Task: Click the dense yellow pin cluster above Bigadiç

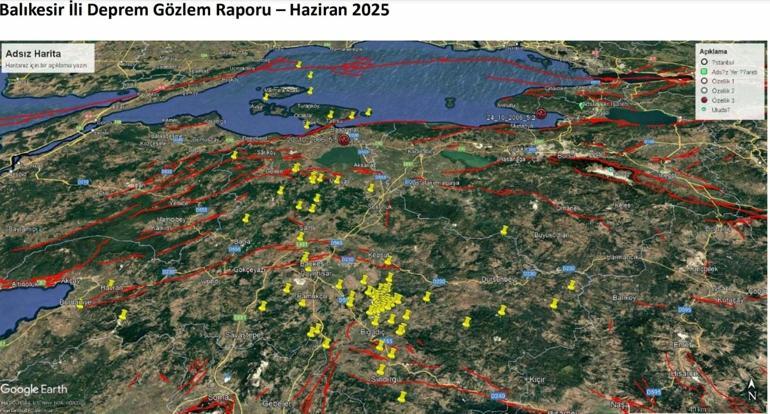Action: (383, 302)
